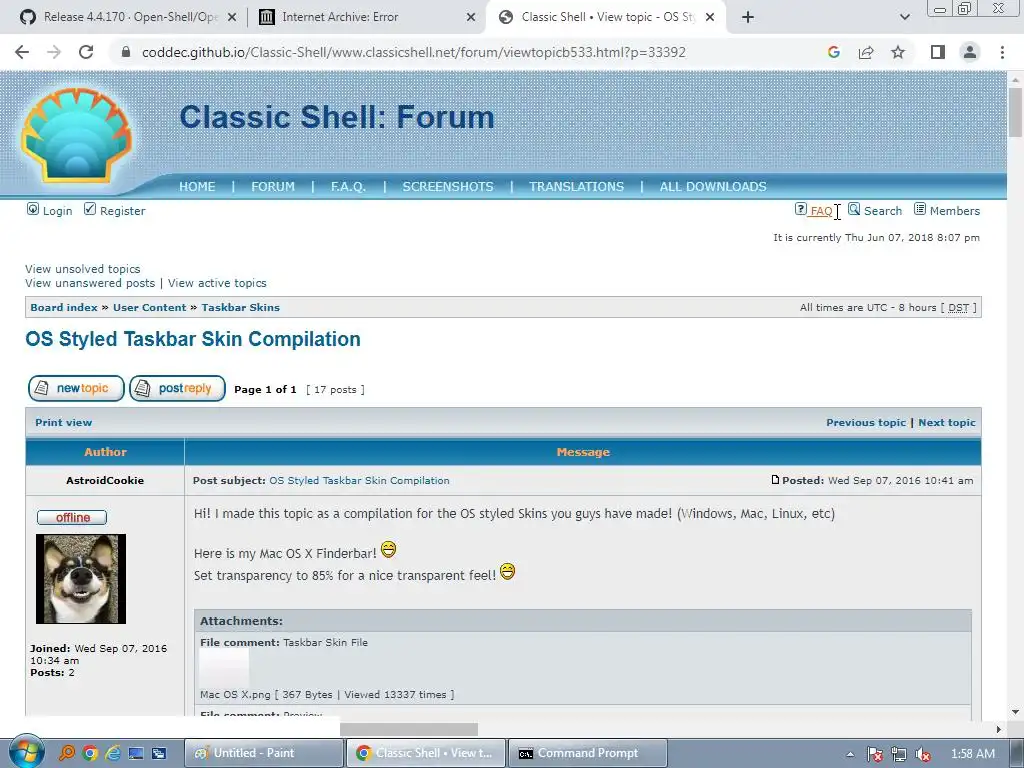Click the Google icon in address bar
Screen dimensions: 1024x768
tap(833, 52)
